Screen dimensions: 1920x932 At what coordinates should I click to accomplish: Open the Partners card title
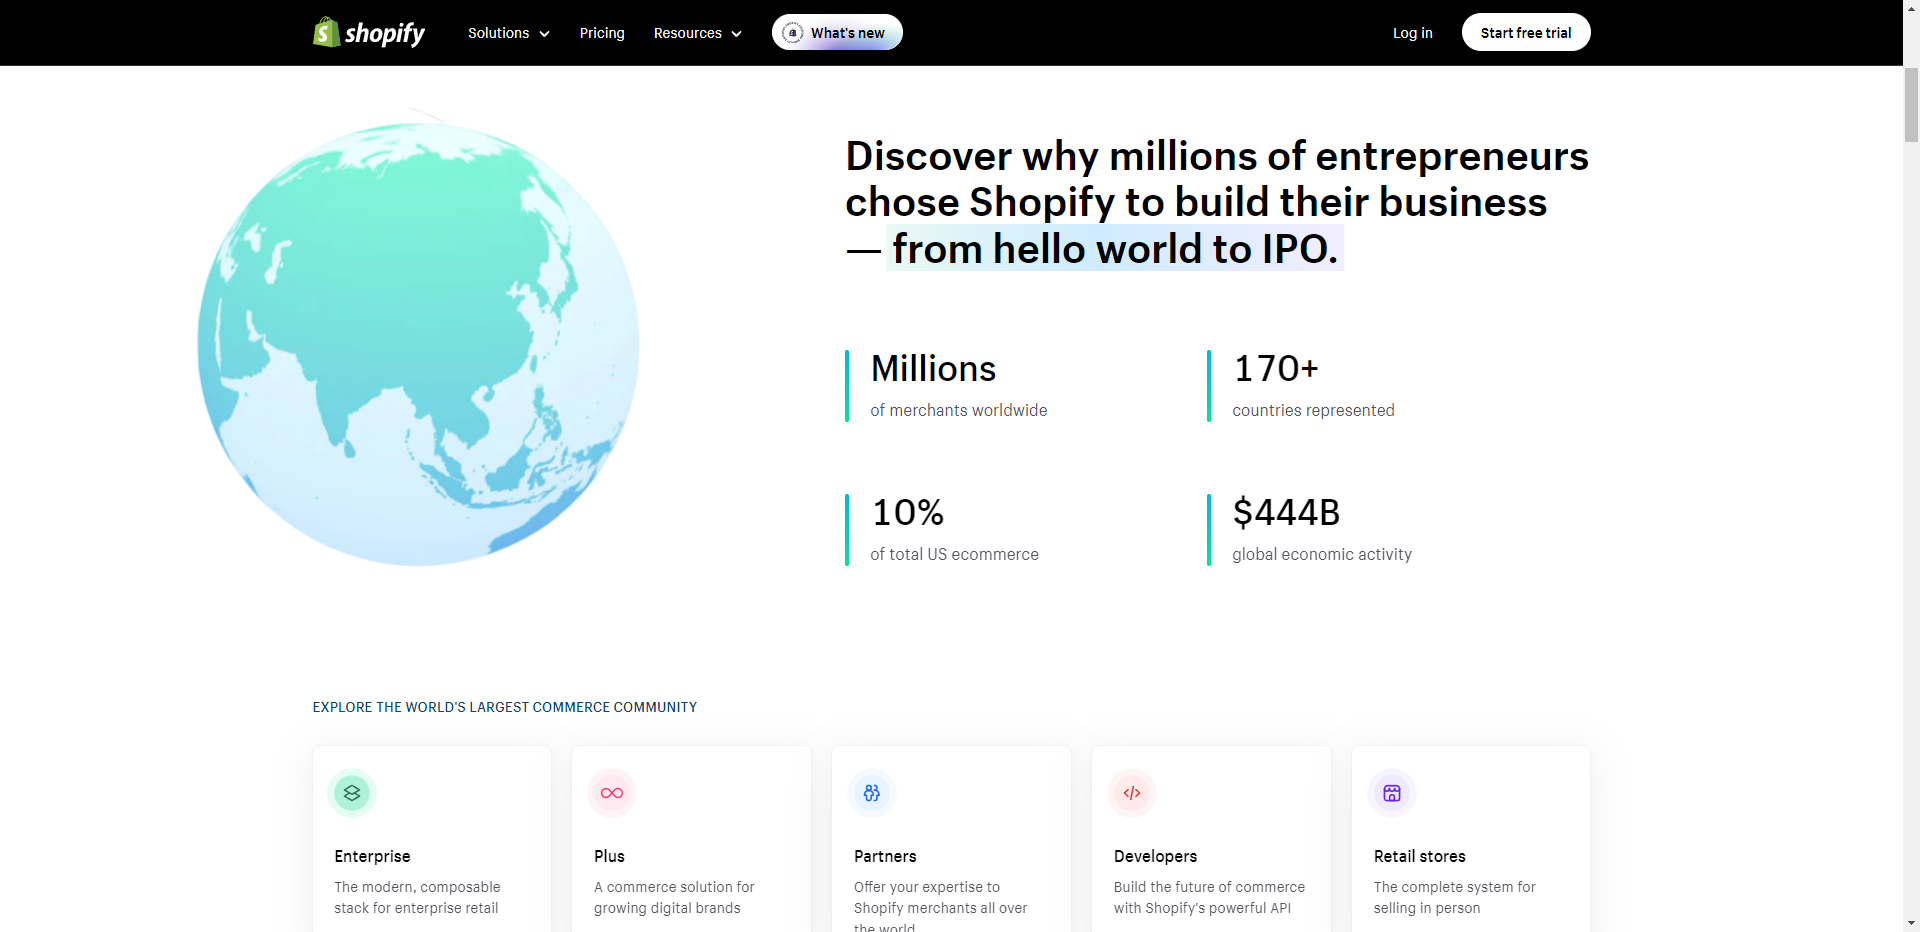(885, 856)
